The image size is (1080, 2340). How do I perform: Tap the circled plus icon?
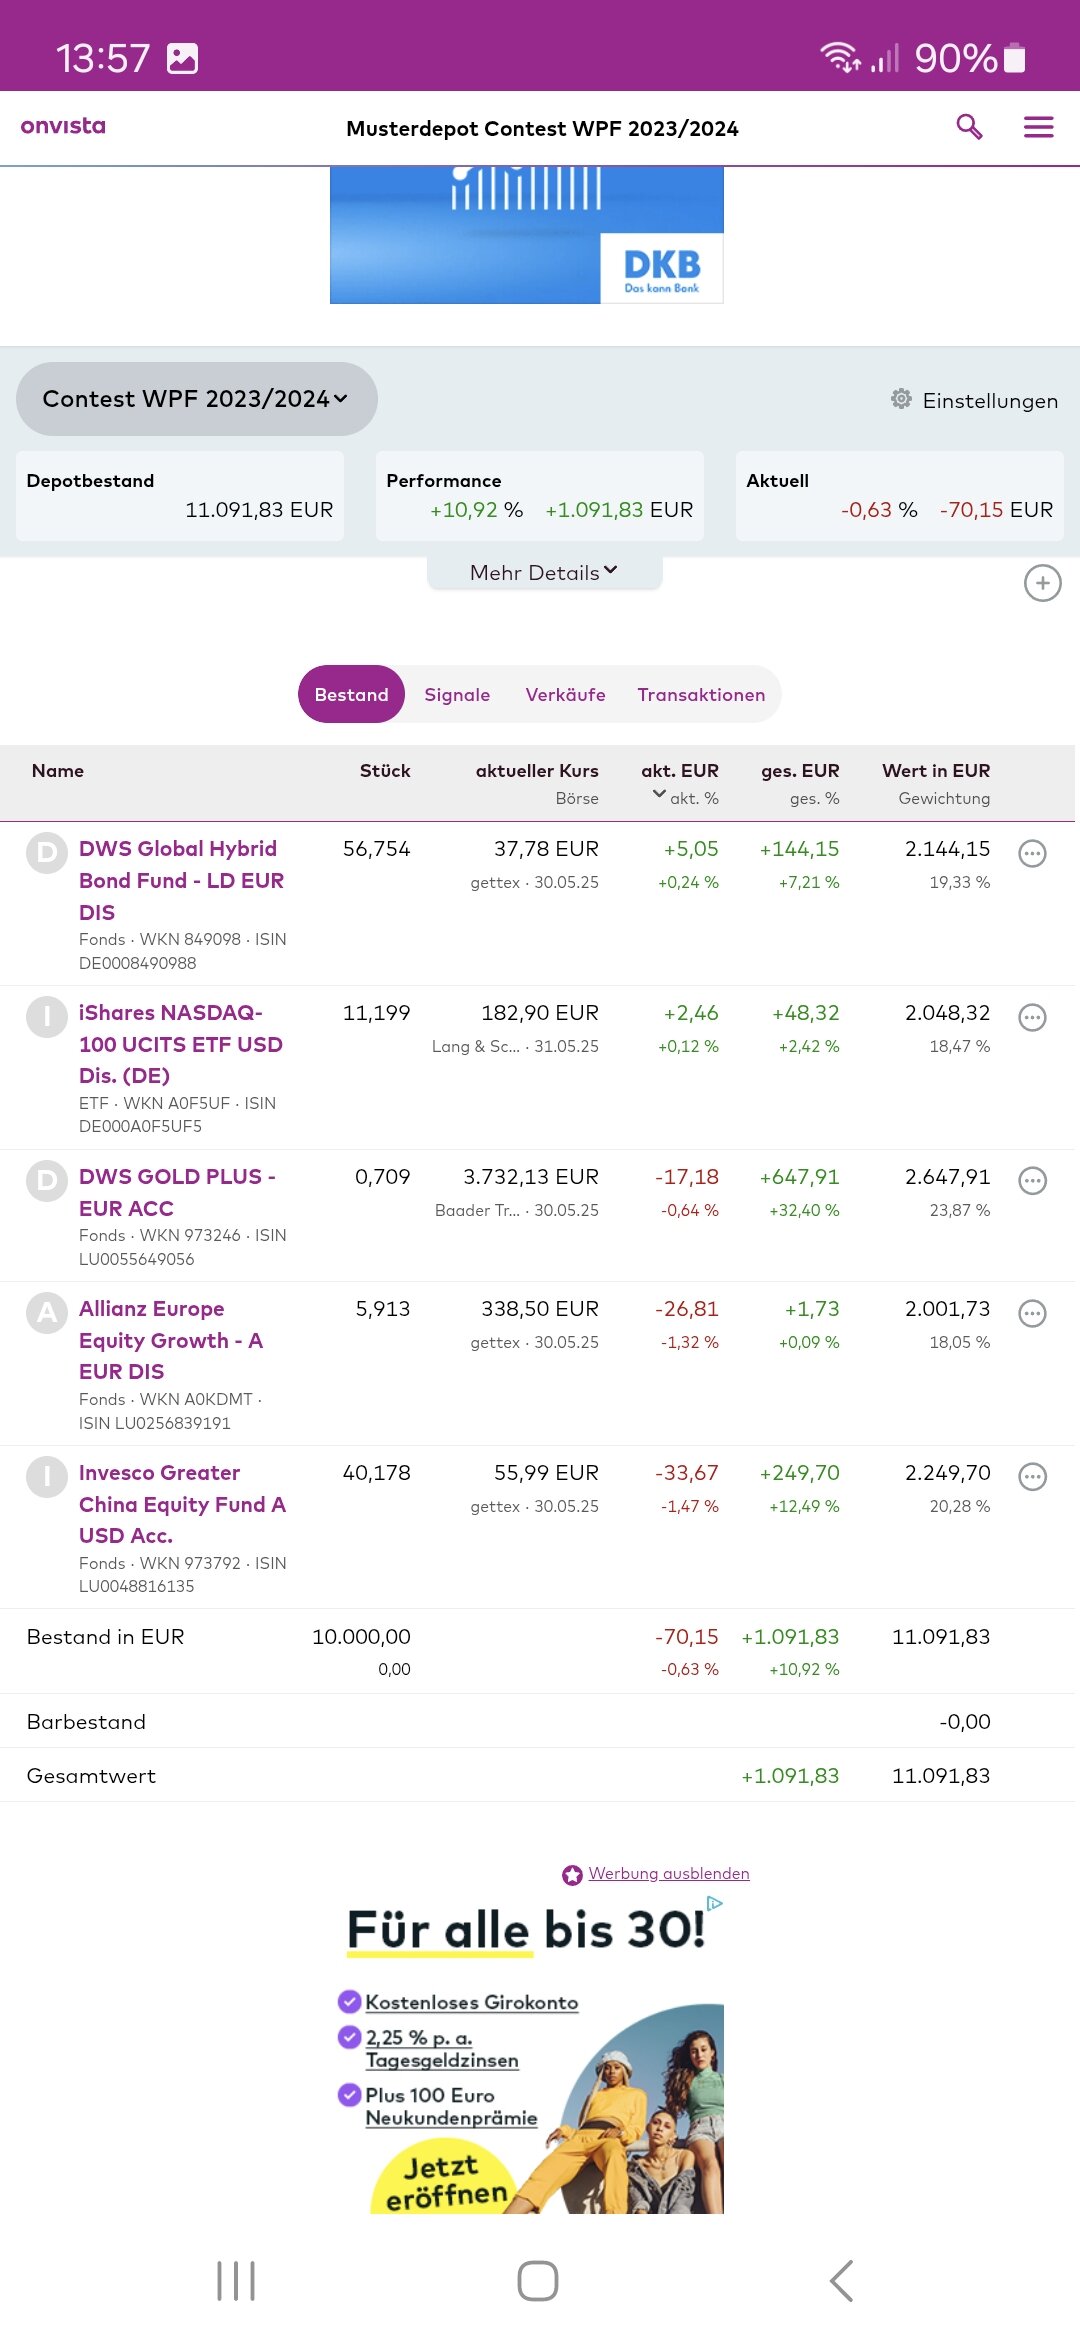pyautogui.click(x=1042, y=583)
